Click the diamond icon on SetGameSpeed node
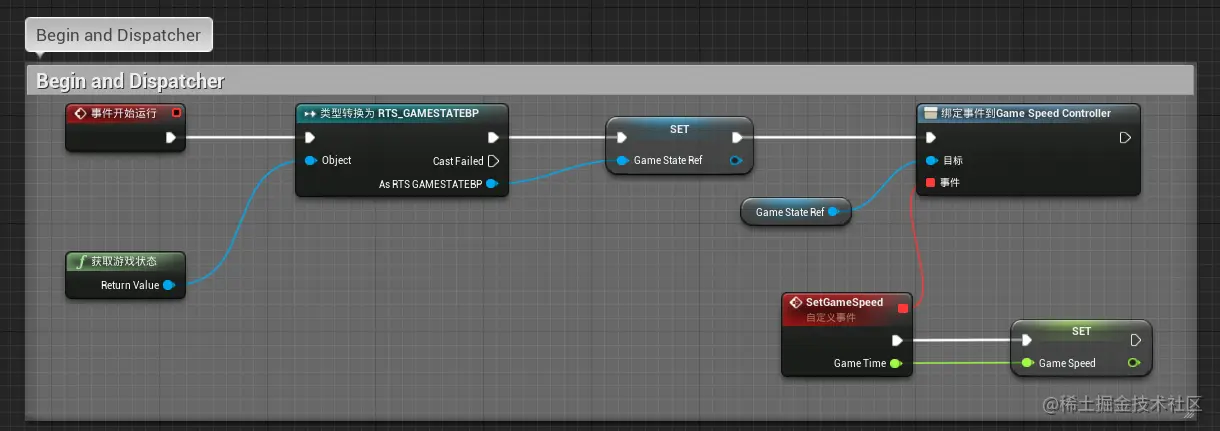Viewport: 1220px width, 431px height. coord(796,302)
